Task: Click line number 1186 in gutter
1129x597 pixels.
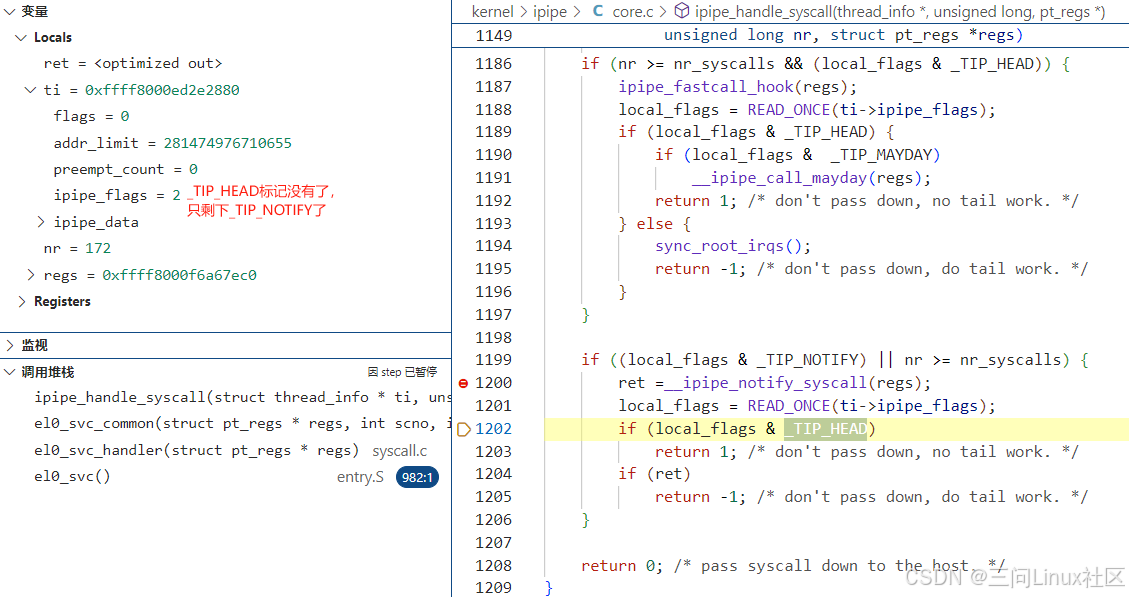Action: pos(493,64)
